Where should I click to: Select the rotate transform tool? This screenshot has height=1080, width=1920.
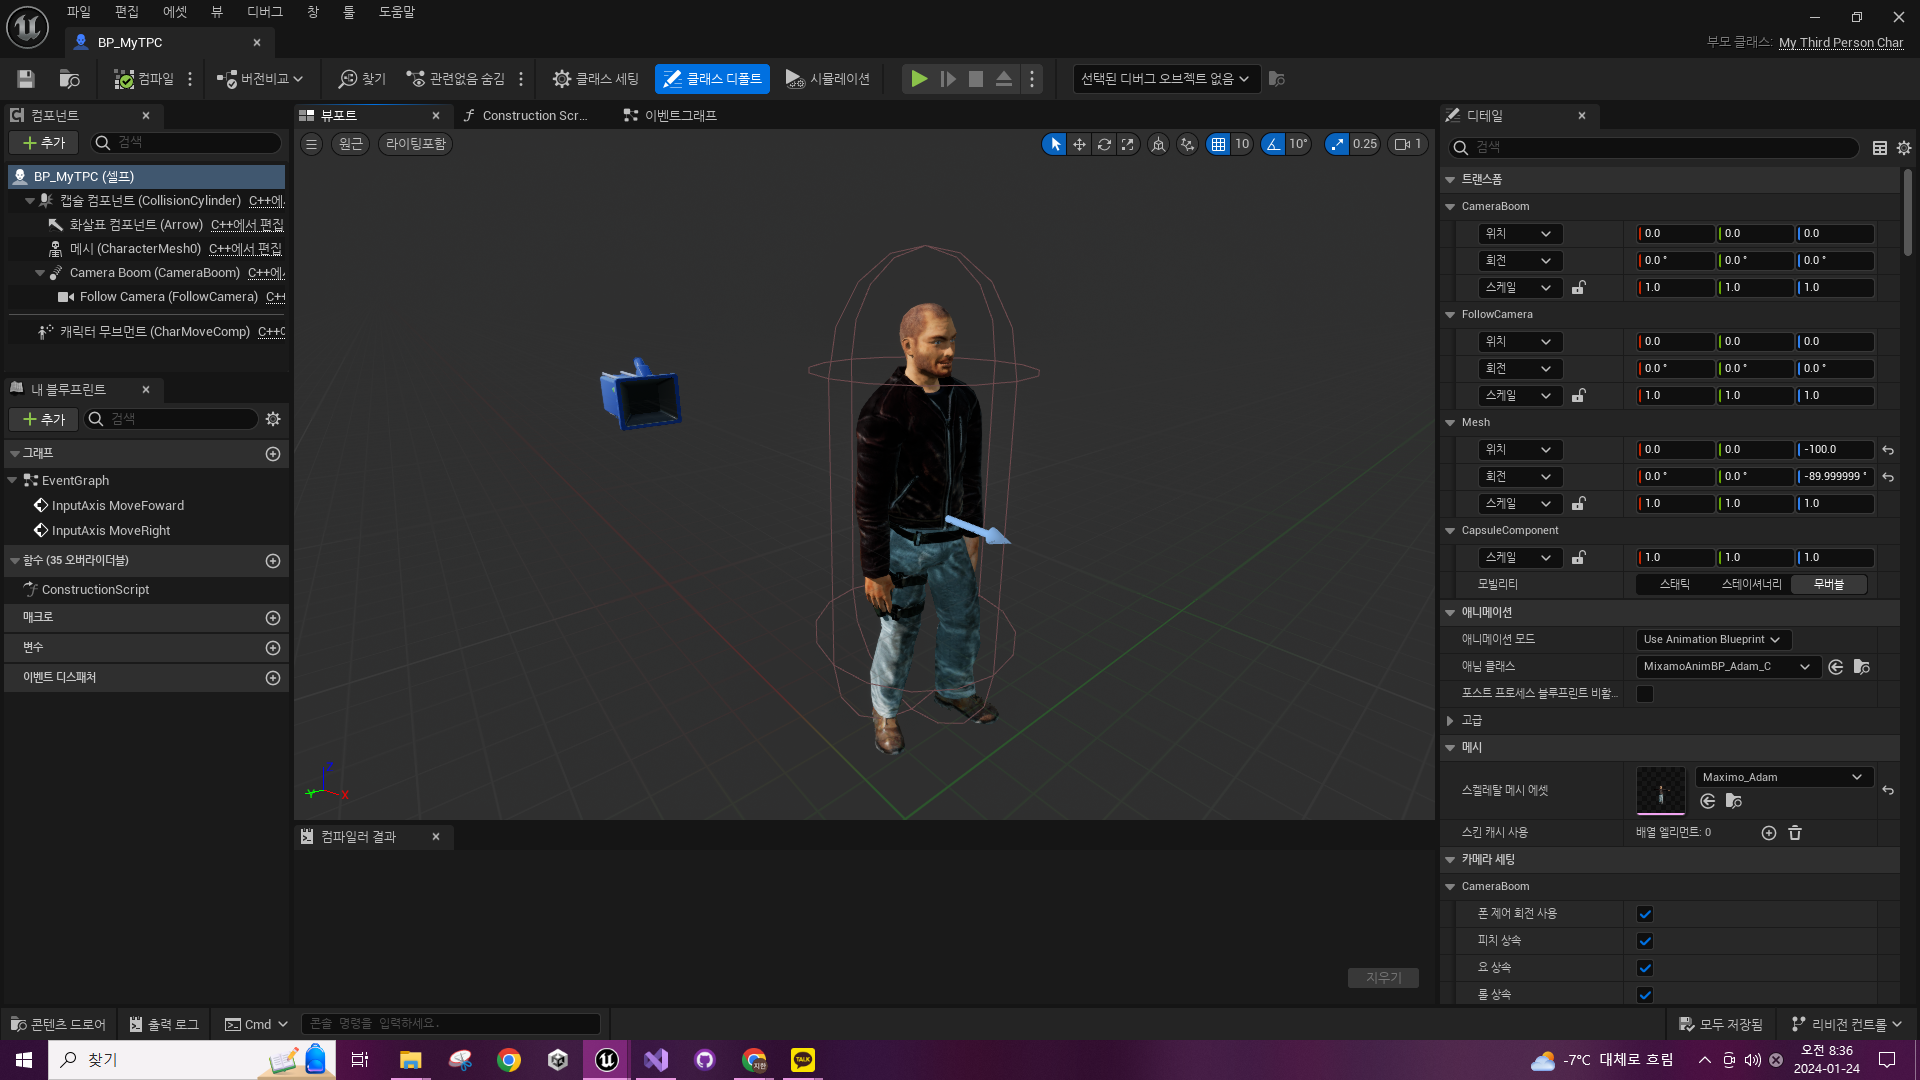coord(1104,144)
